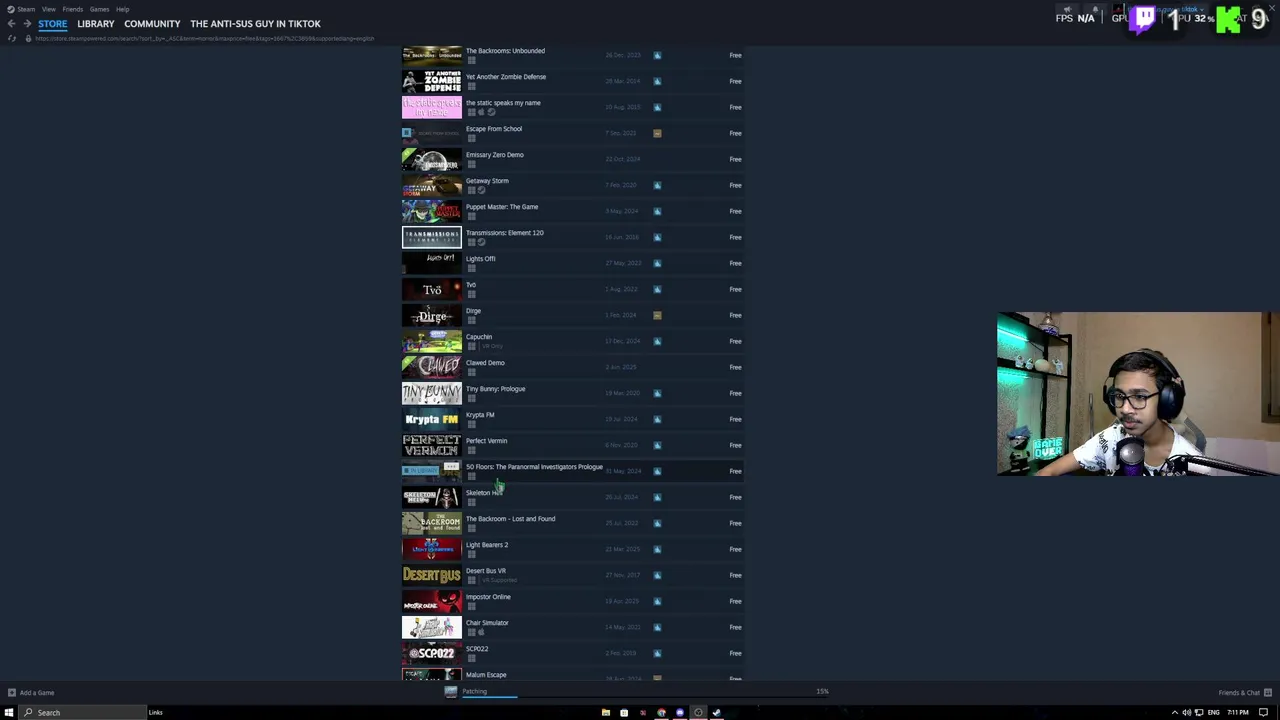Click Add a Game plus button
The image size is (1280, 720).
click(11, 692)
